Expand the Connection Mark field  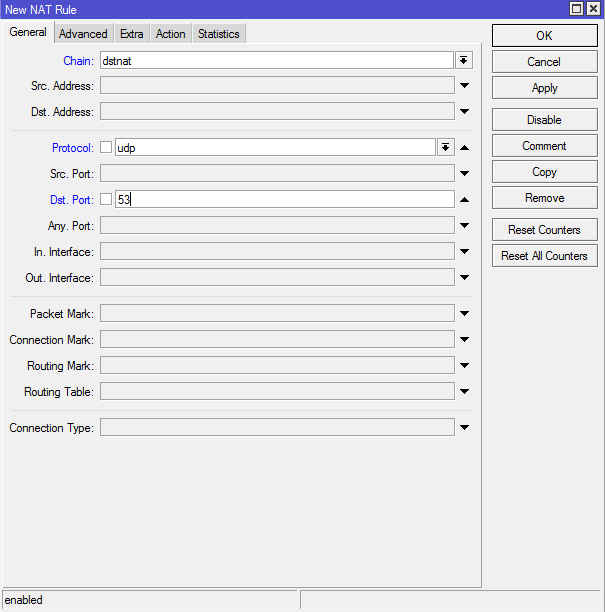(464, 339)
